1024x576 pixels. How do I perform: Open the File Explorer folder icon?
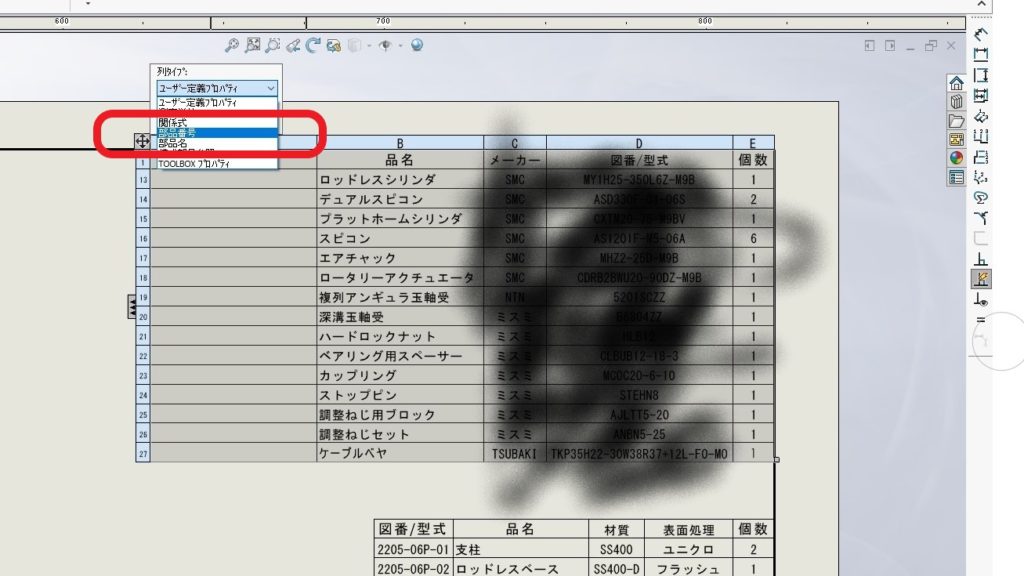956,121
